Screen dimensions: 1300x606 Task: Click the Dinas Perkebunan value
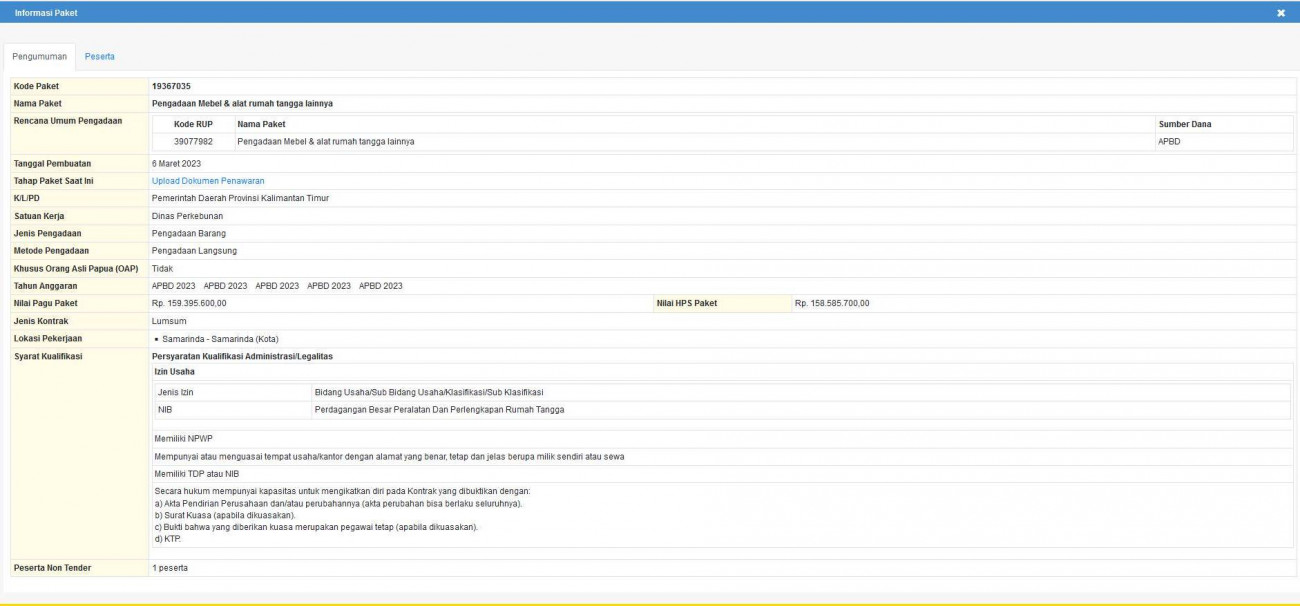[x=187, y=215]
